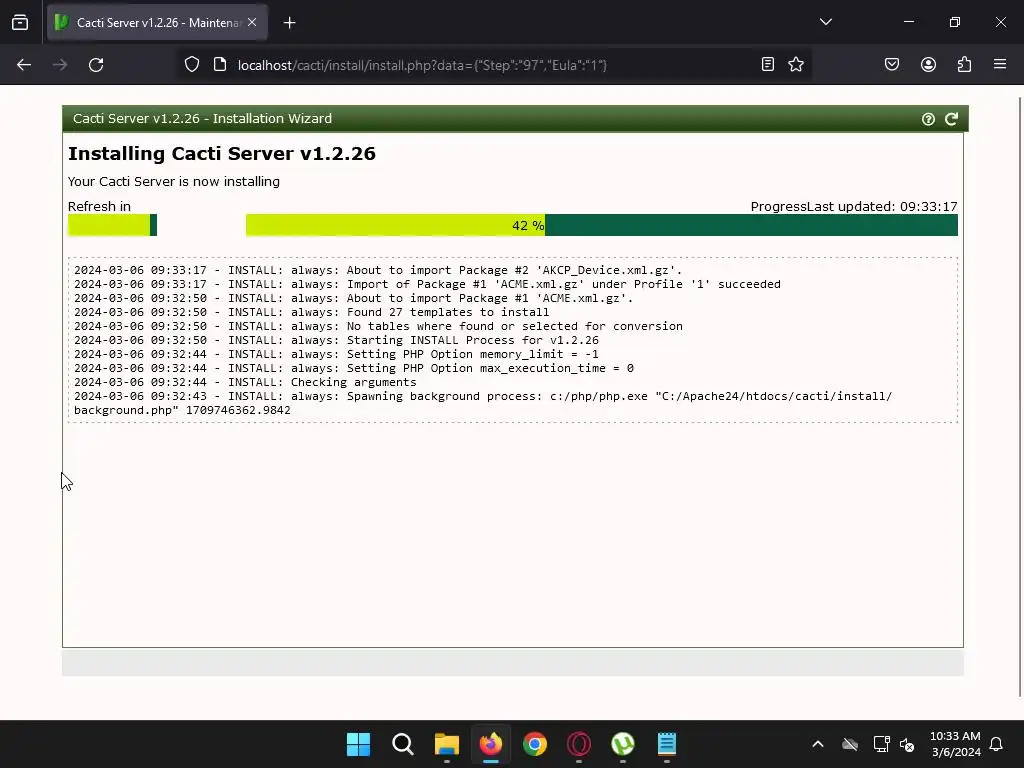
Task: Go back to the previous page
Action: [24, 65]
